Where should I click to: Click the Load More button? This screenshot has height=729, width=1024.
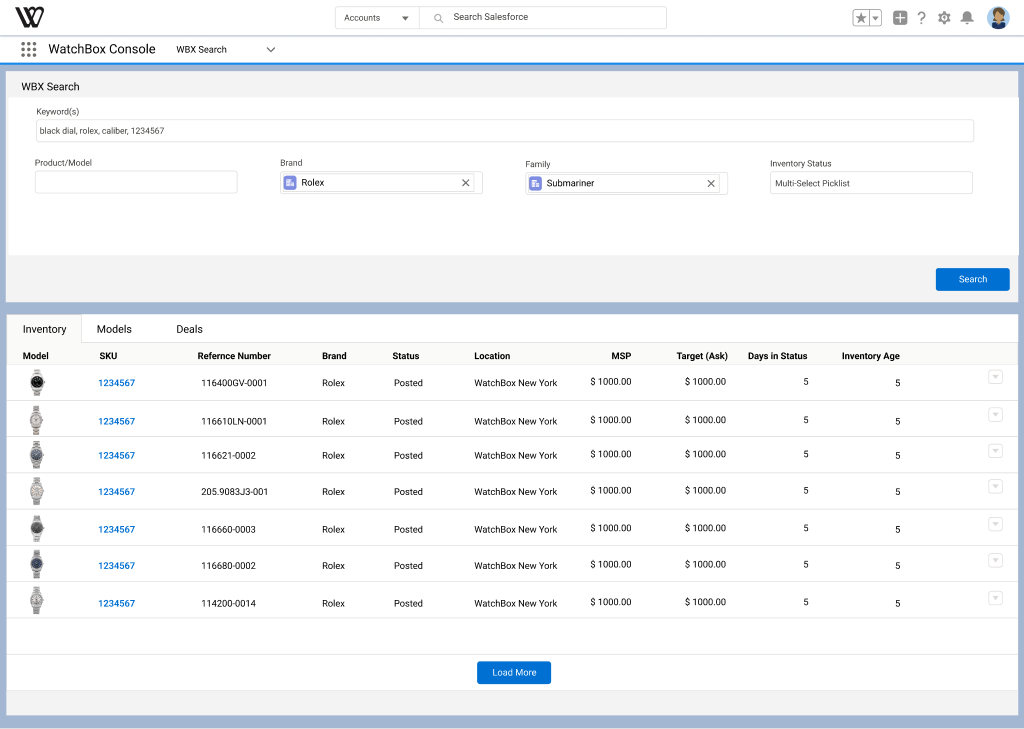(x=514, y=673)
